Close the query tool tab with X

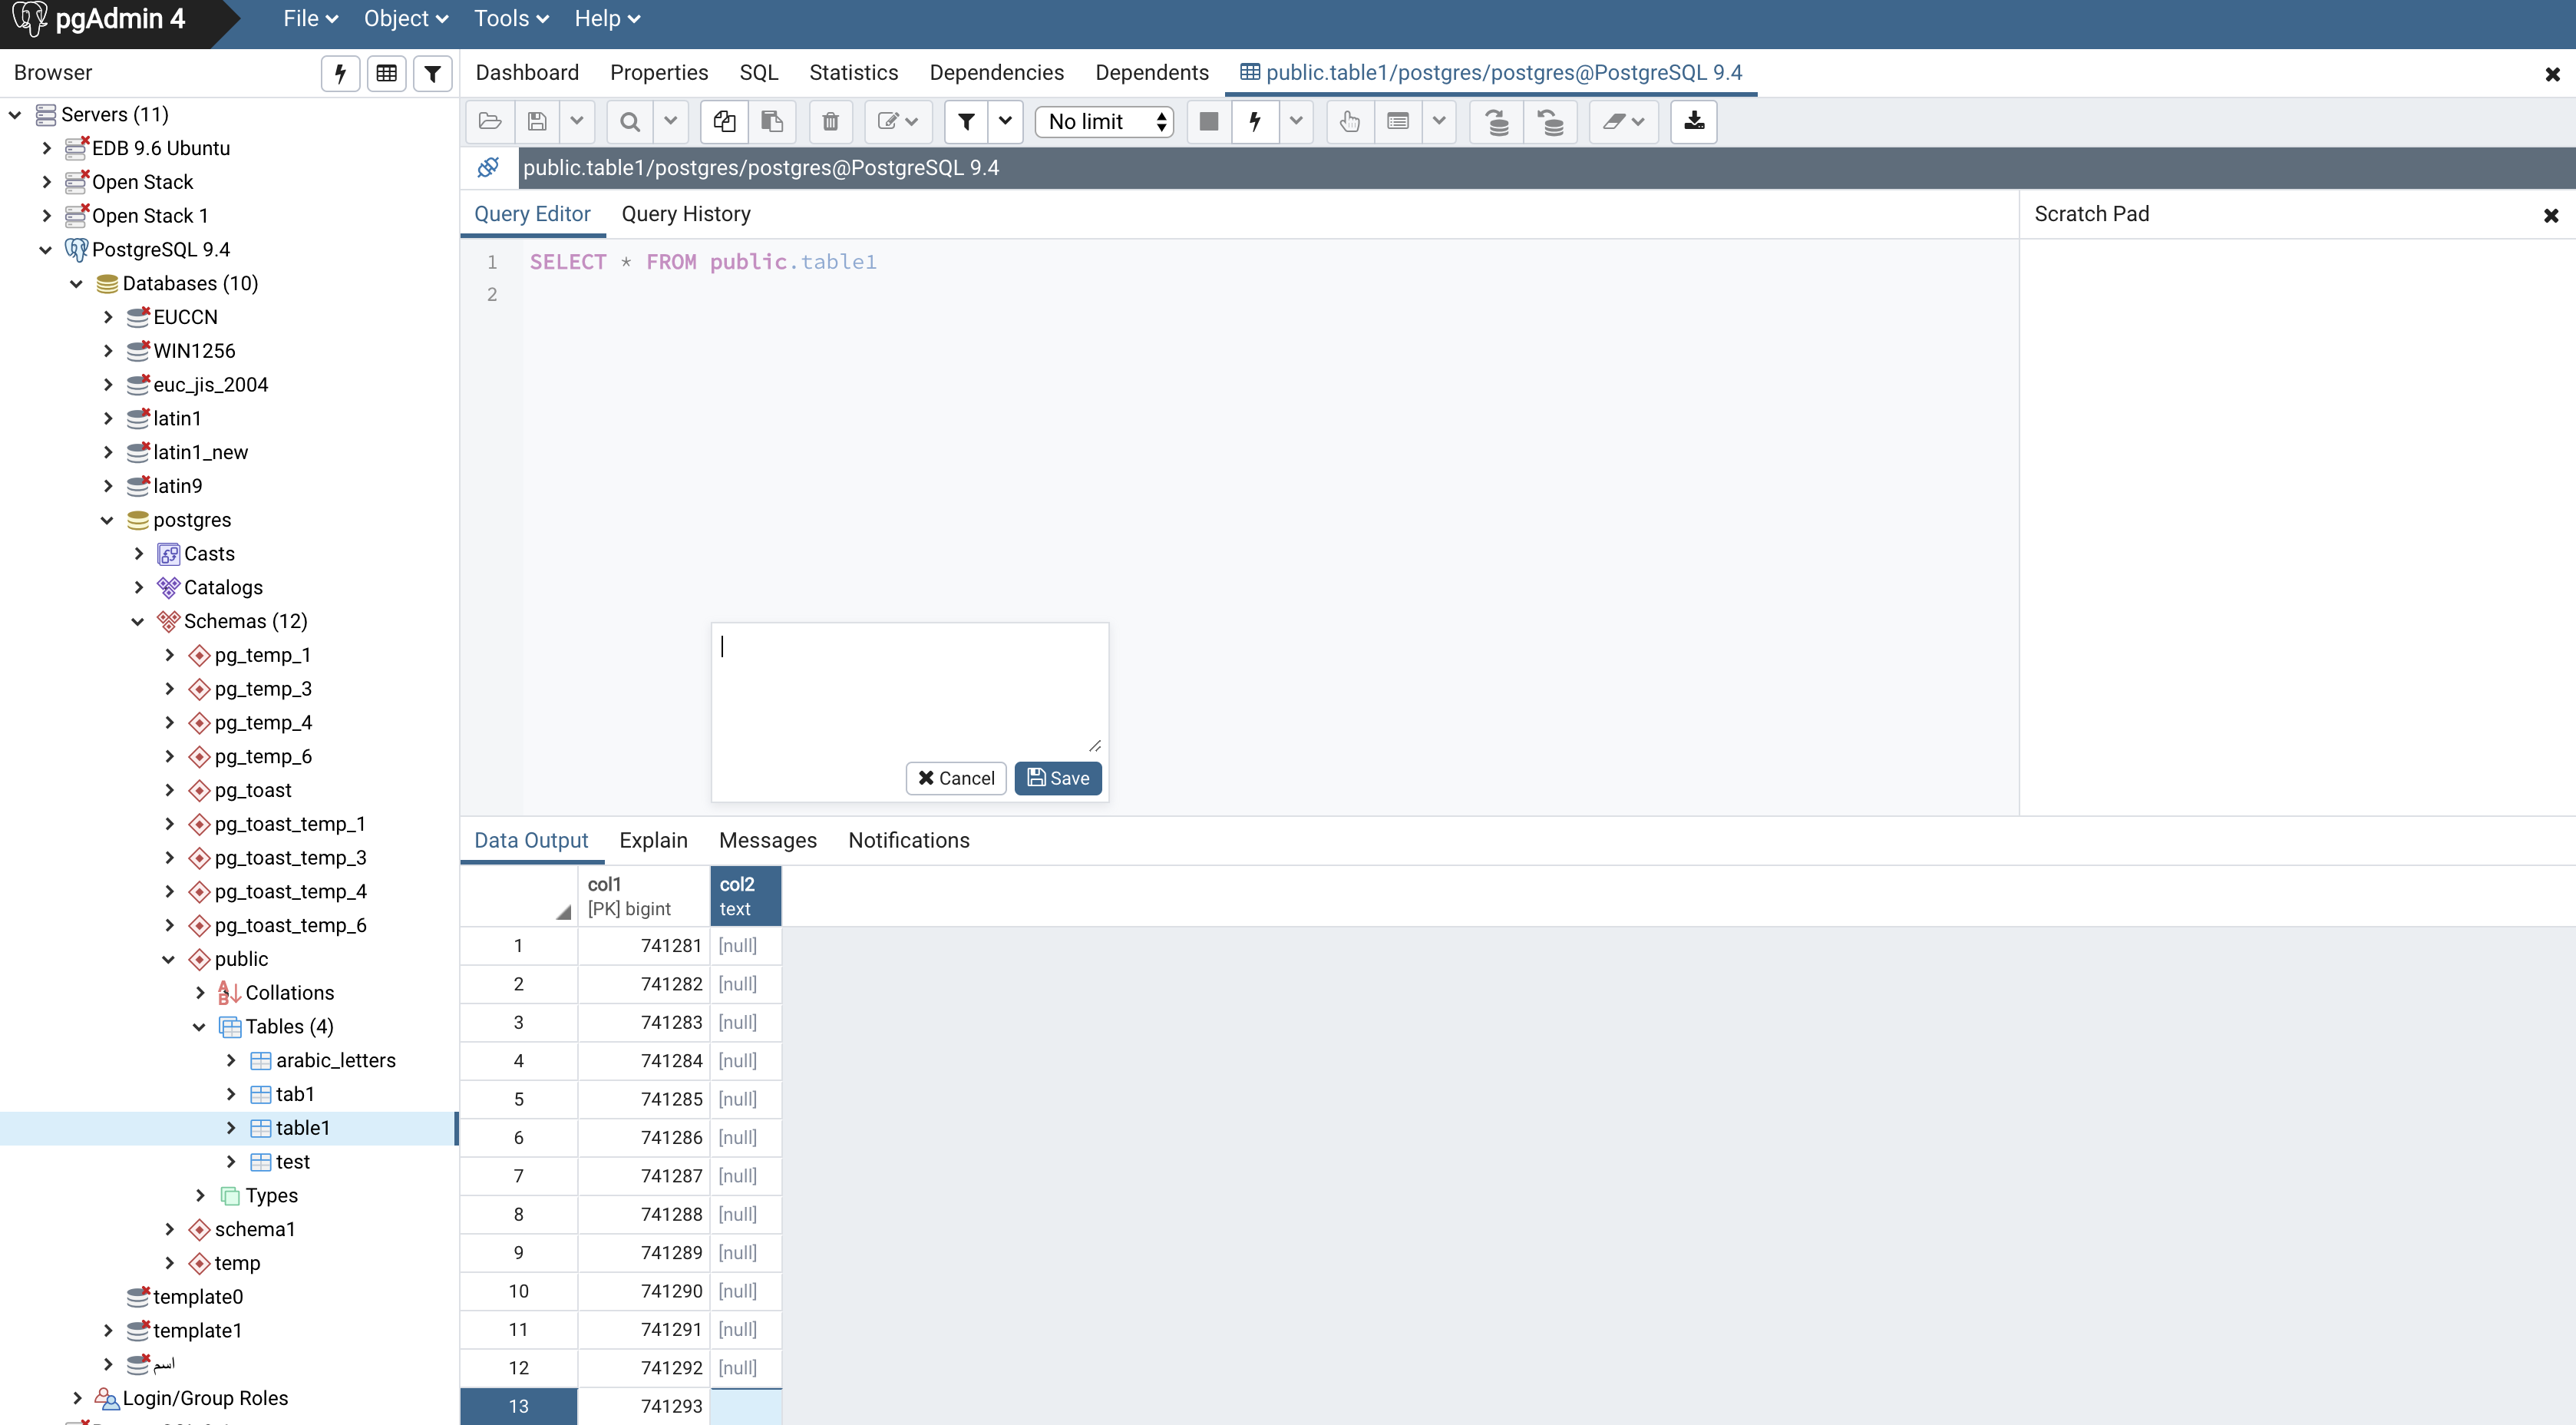click(x=2552, y=74)
